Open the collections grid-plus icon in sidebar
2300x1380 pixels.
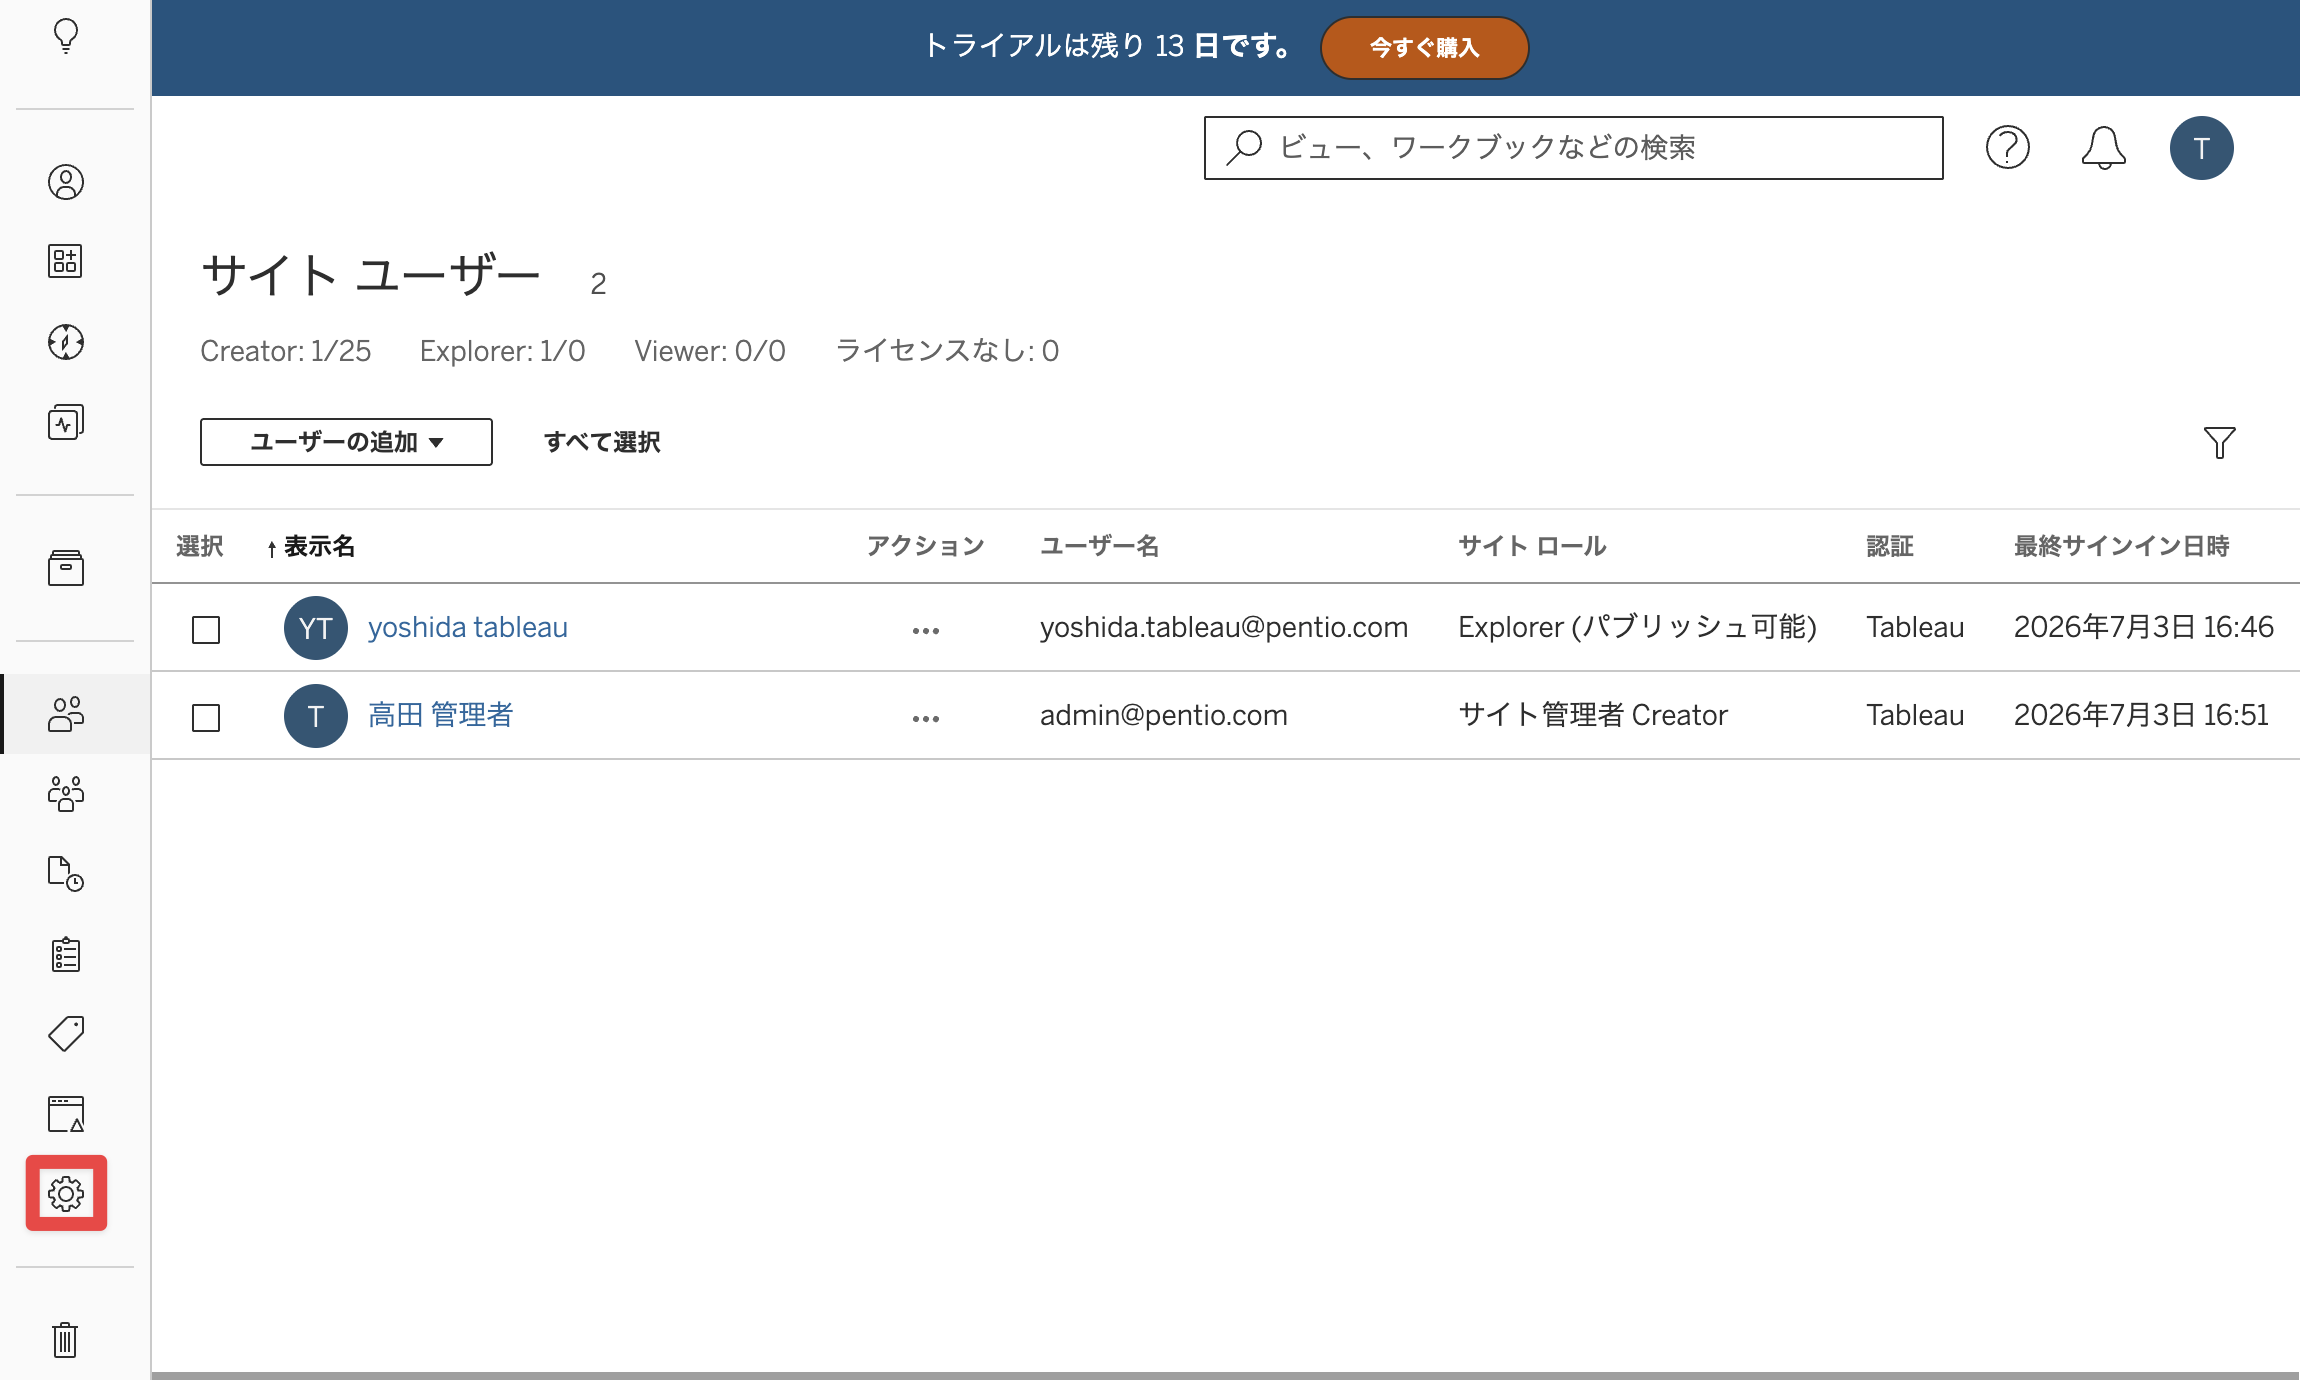tap(66, 262)
